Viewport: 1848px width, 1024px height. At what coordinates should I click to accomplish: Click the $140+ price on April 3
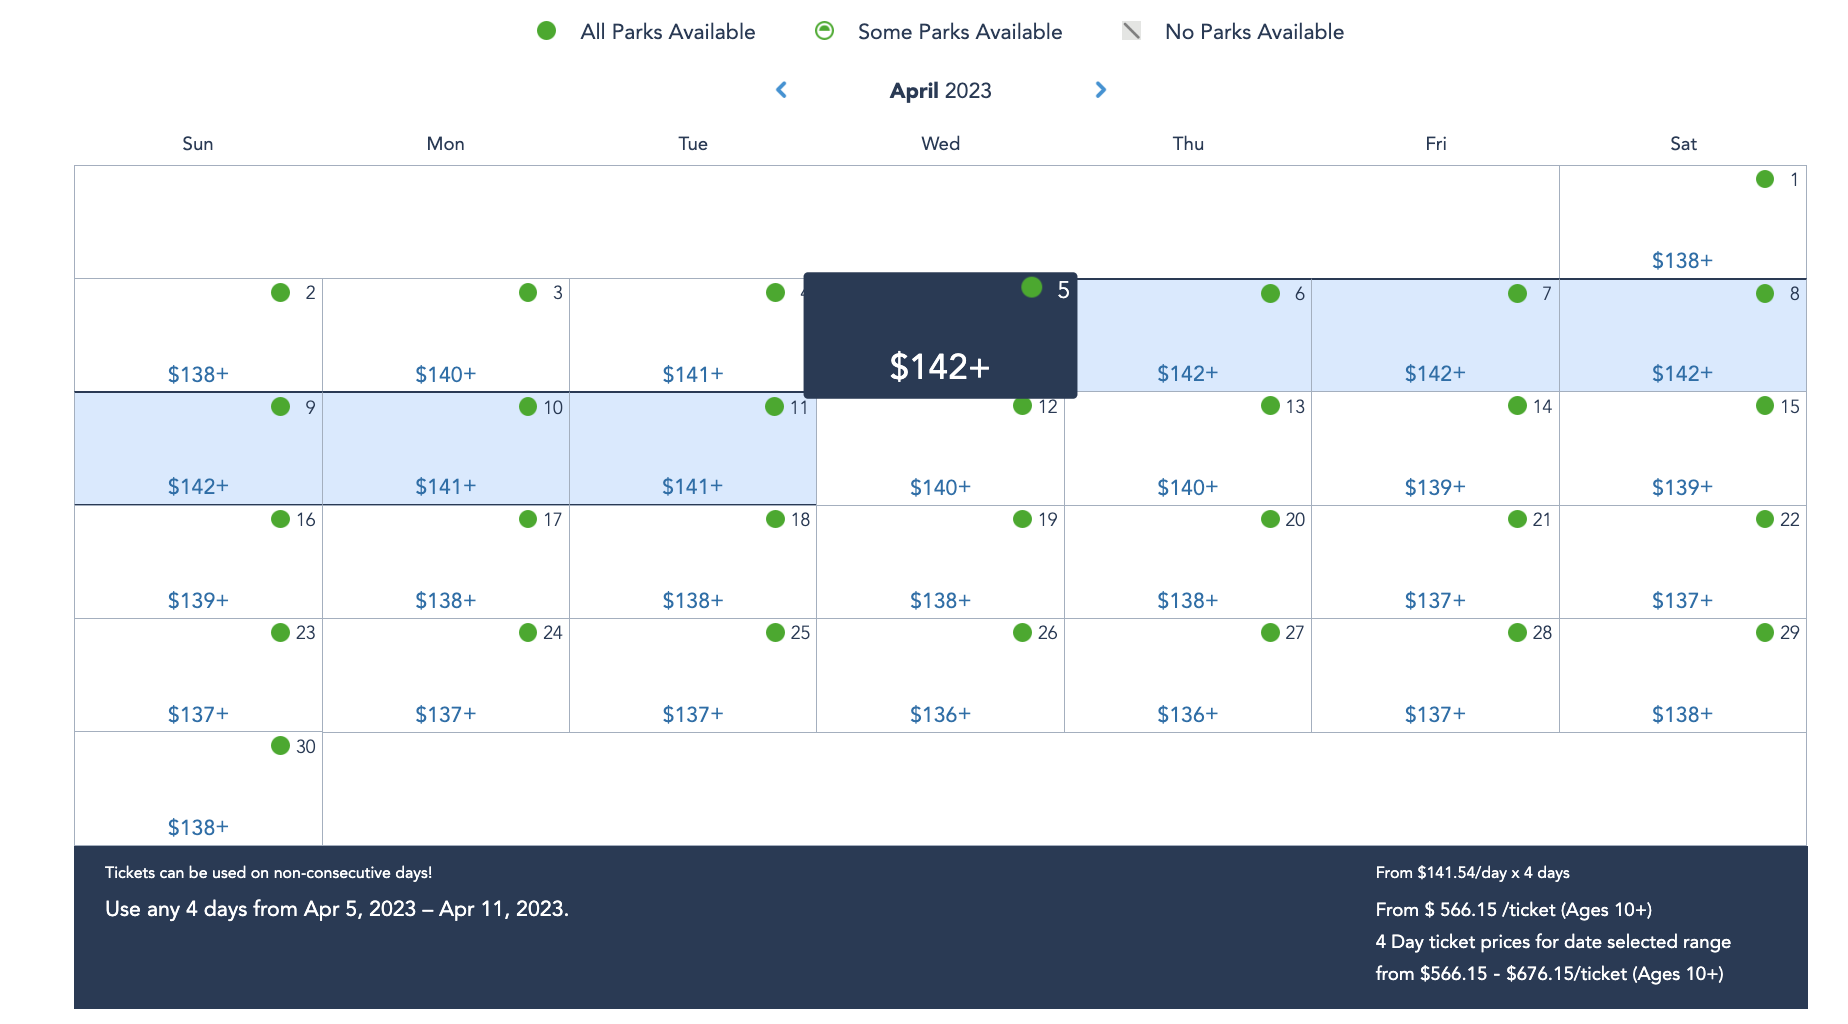click(445, 374)
